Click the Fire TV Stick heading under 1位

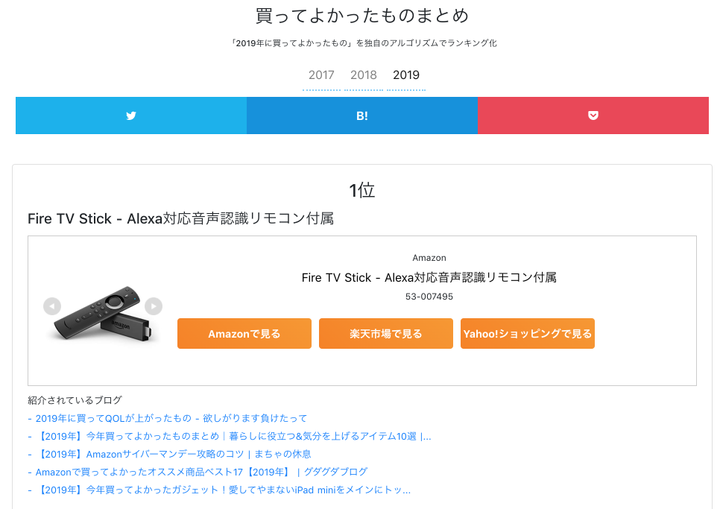(x=181, y=219)
